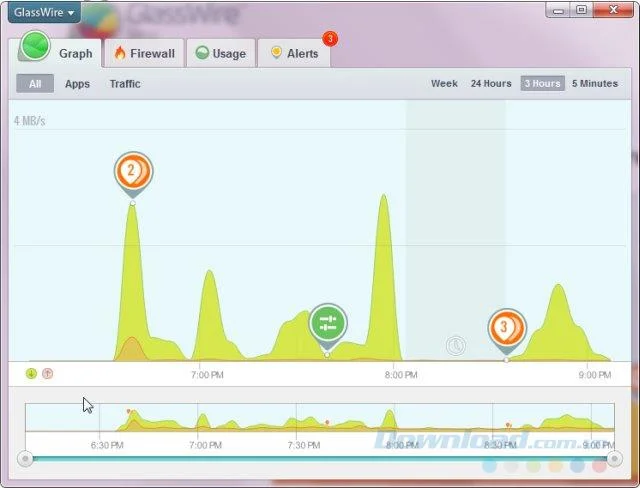
Task: Click the flame icon on the Firewall tab
Action: 120,53
